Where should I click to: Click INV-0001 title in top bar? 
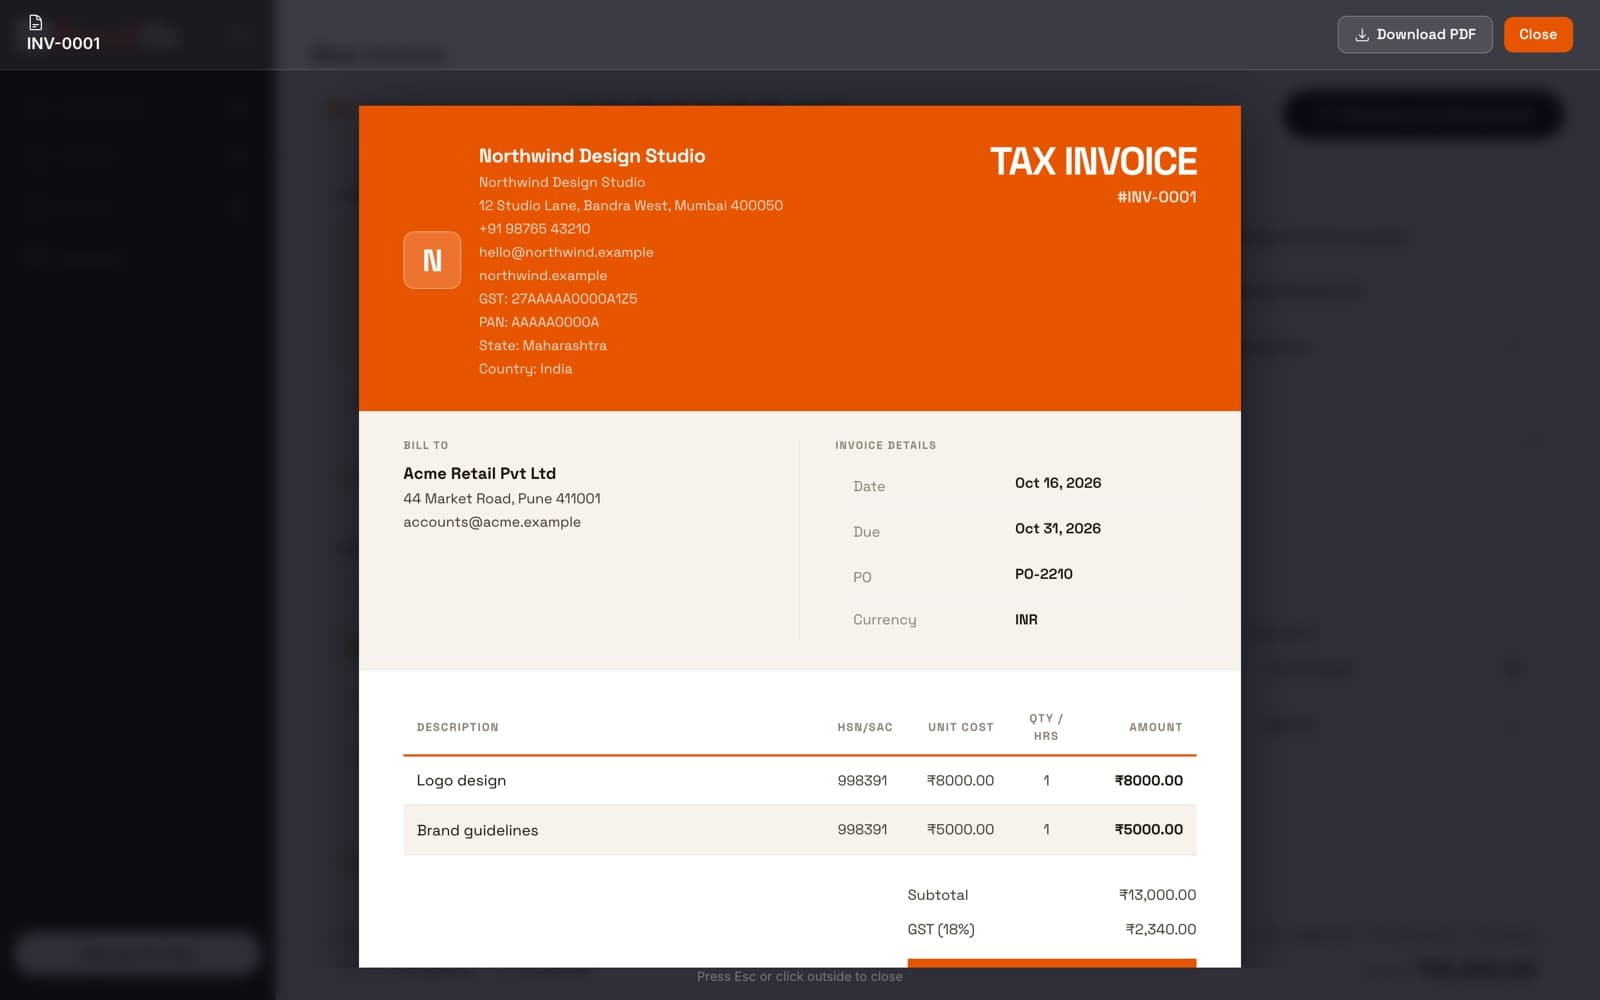click(64, 43)
